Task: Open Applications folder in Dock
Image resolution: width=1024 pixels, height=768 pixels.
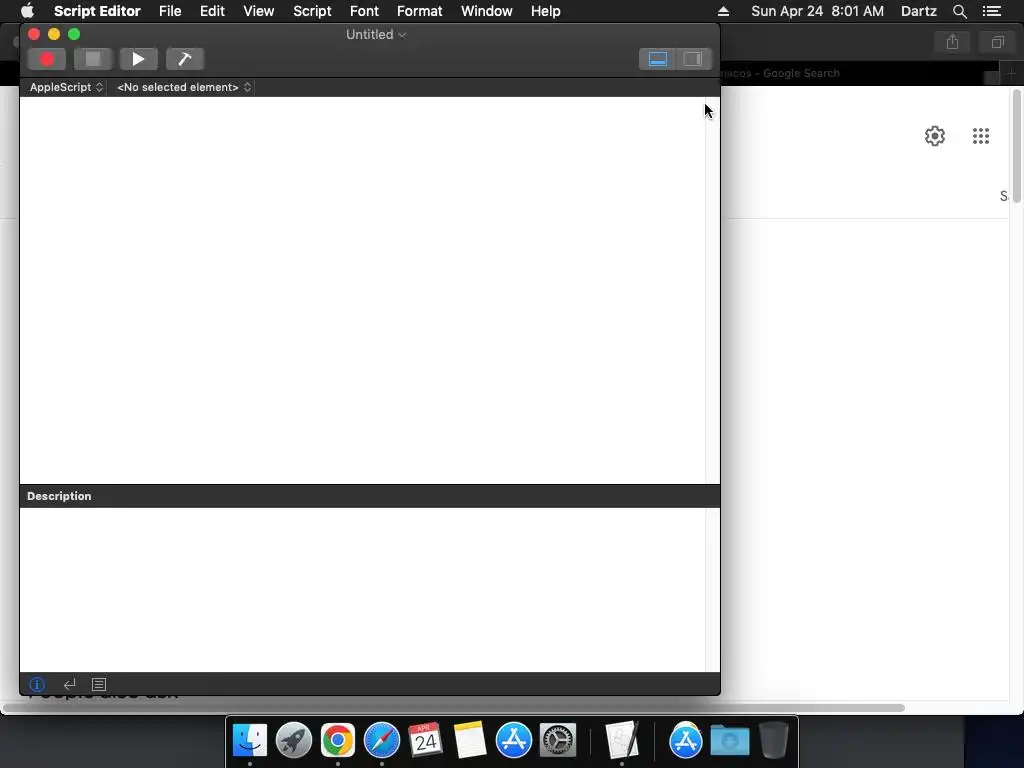Action: click(685, 740)
